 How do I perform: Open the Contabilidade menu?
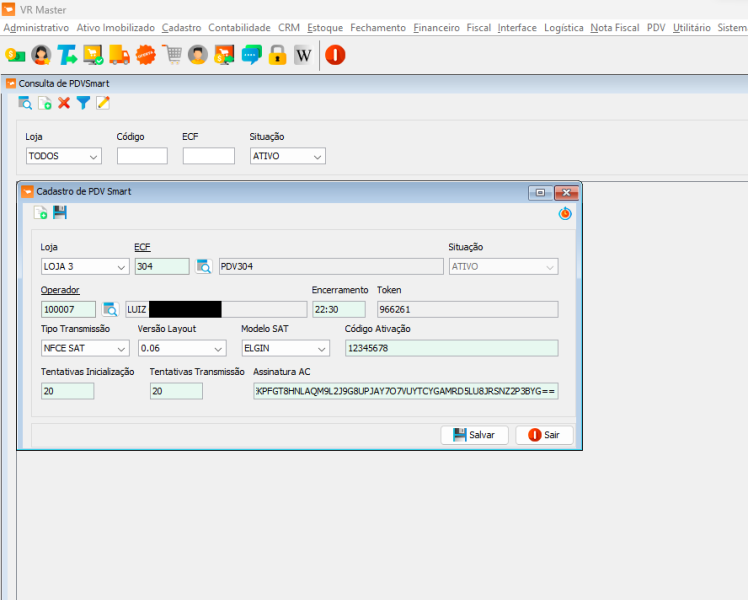coord(239,28)
